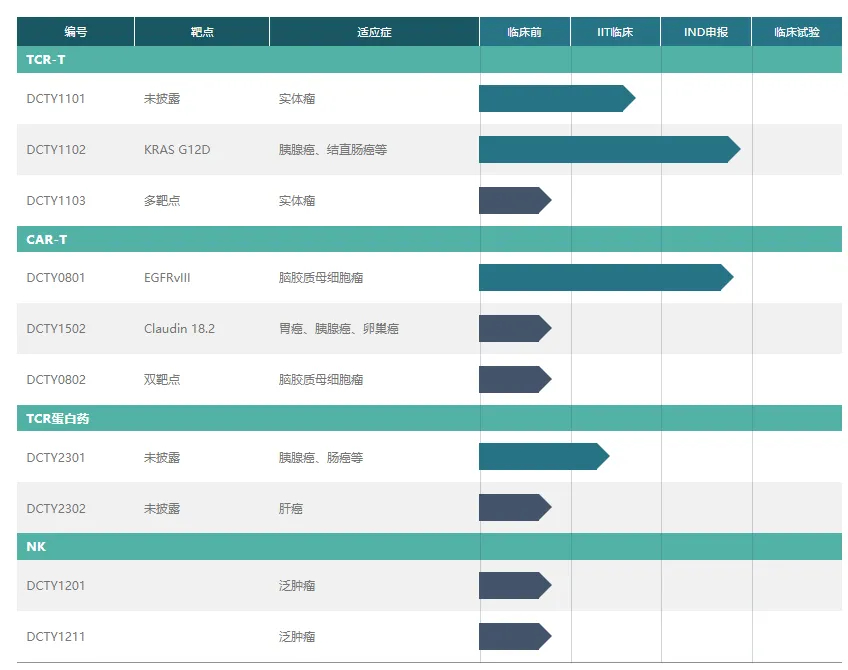848x670 pixels.
Task: Click the 临床试验 stage header
Action: [x=795, y=31]
